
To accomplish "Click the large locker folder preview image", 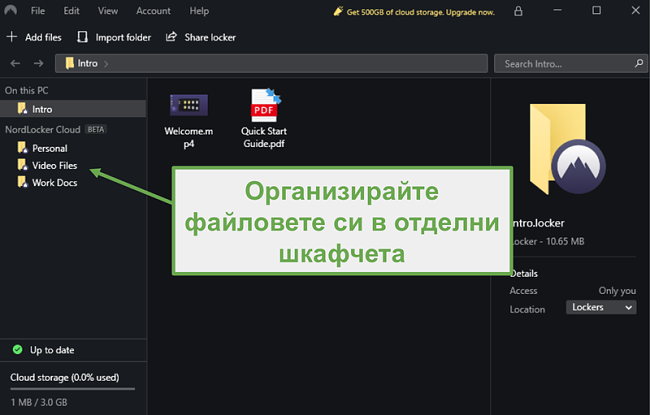I will (567, 149).
